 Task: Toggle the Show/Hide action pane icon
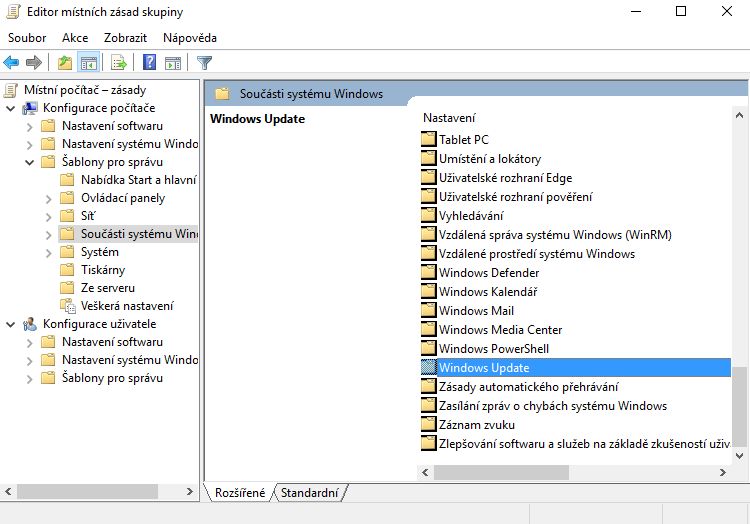(173, 63)
